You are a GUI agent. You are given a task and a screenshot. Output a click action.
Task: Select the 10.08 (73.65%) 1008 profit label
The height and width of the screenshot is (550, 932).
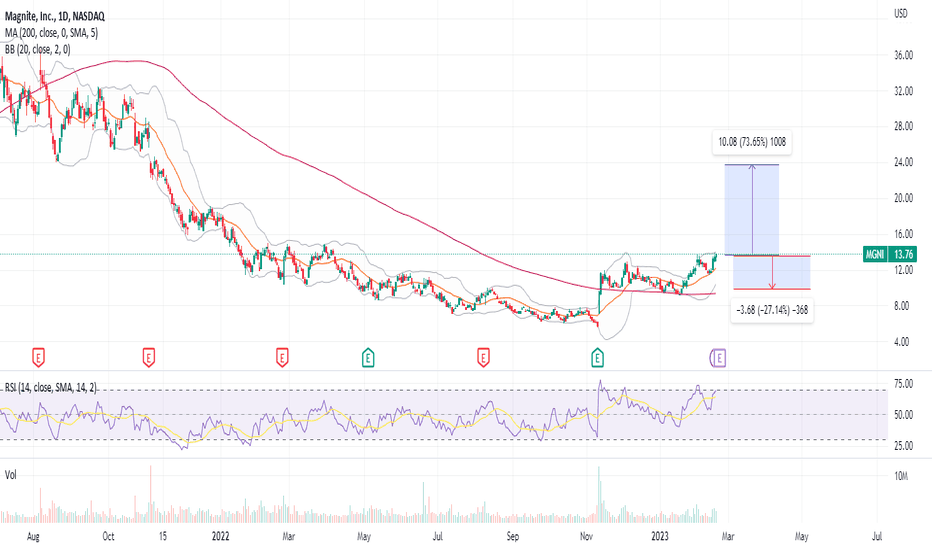pyautogui.click(x=752, y=142)
